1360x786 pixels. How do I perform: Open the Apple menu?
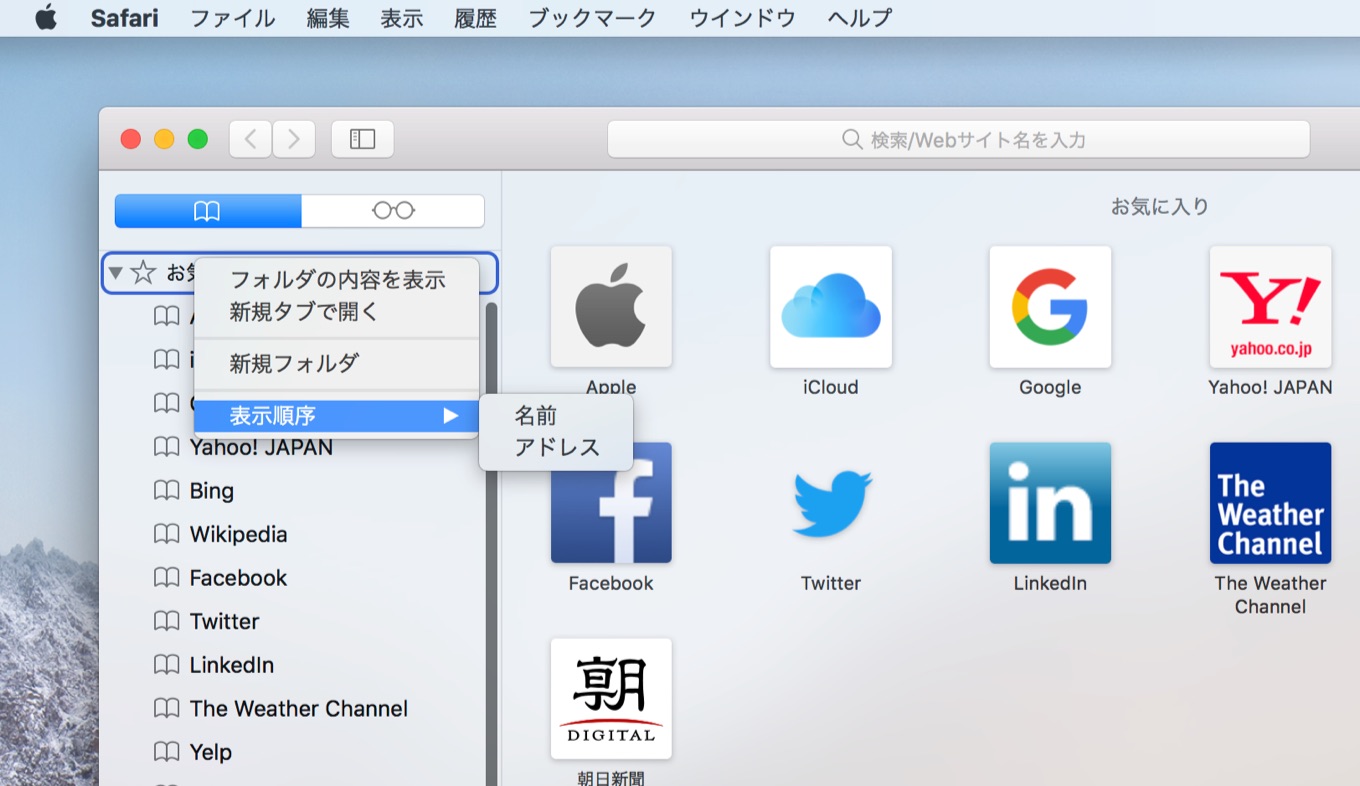[46, 18]
